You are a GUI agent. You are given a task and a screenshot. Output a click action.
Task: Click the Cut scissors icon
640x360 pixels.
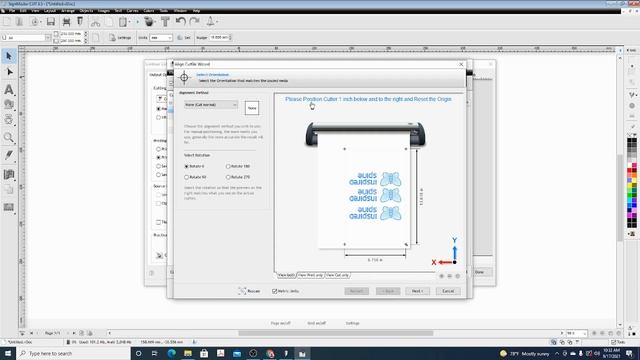tap(95, 22)
